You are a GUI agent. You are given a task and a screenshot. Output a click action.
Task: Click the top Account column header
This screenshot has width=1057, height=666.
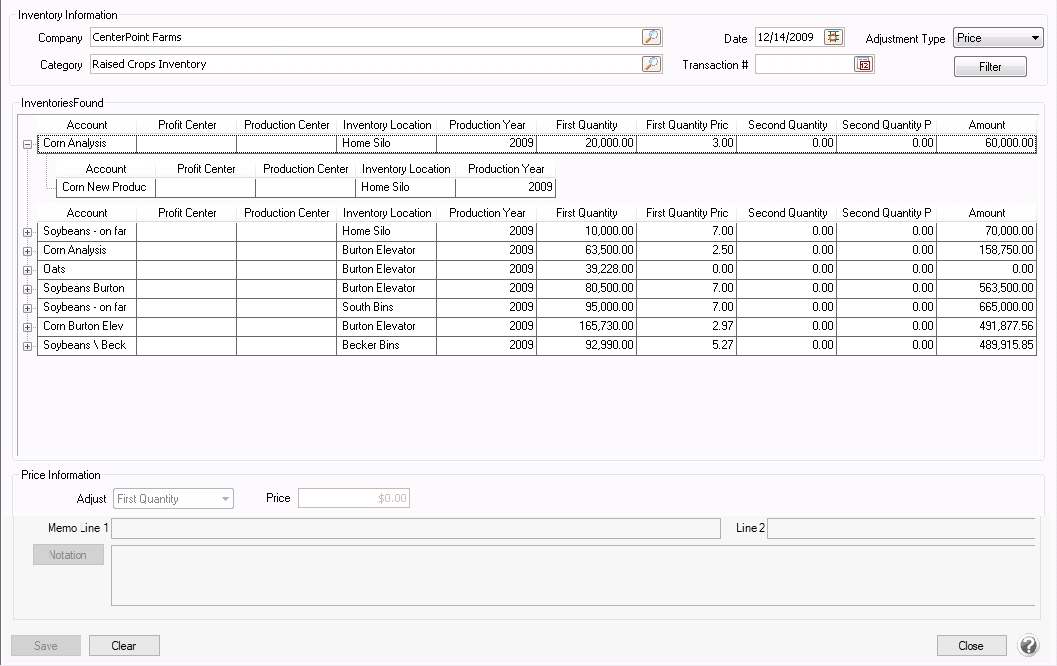[87, 125]
